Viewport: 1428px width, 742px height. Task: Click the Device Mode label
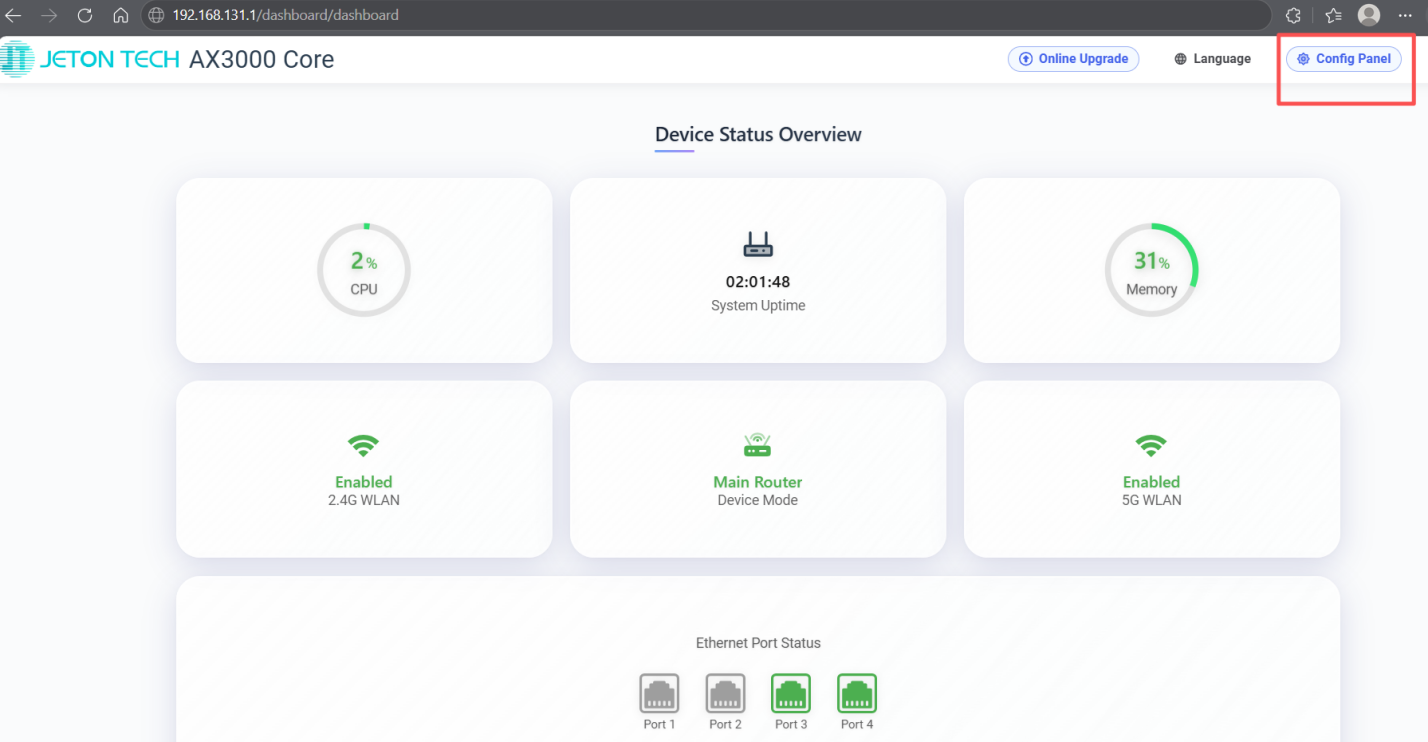758,500
